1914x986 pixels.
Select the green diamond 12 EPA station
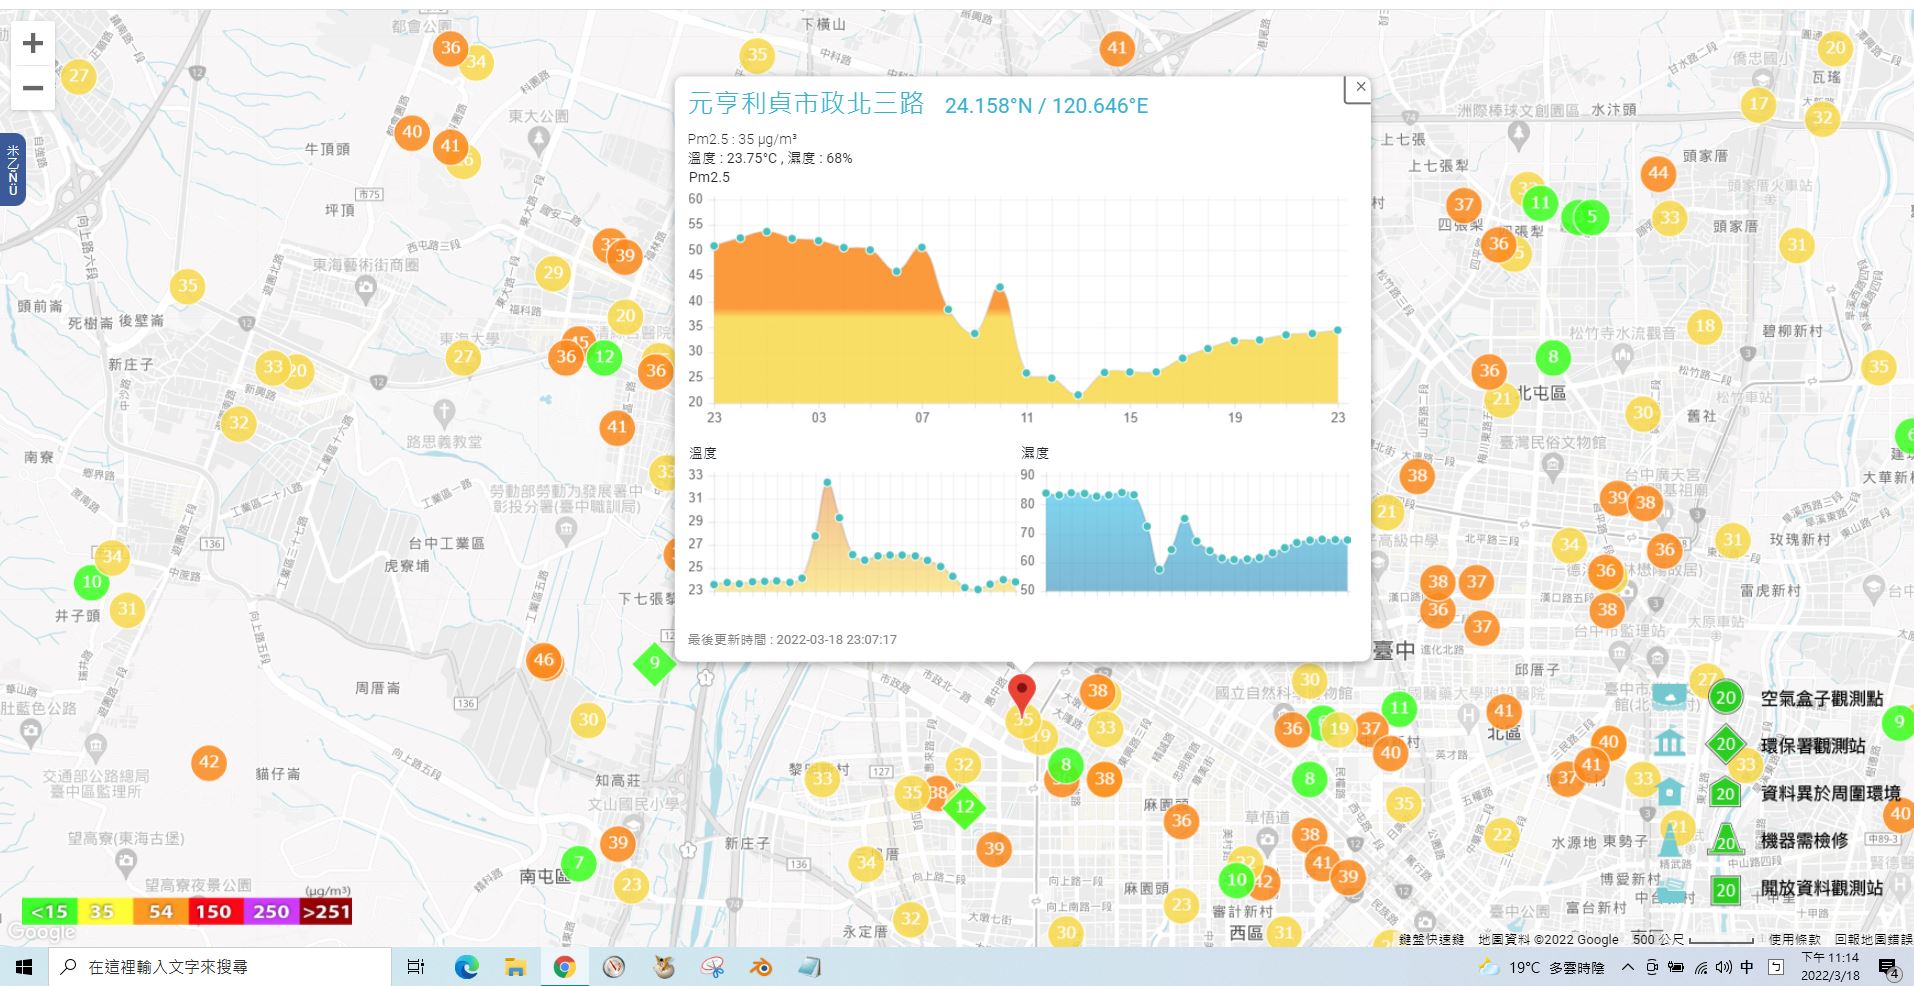(964, 807)
